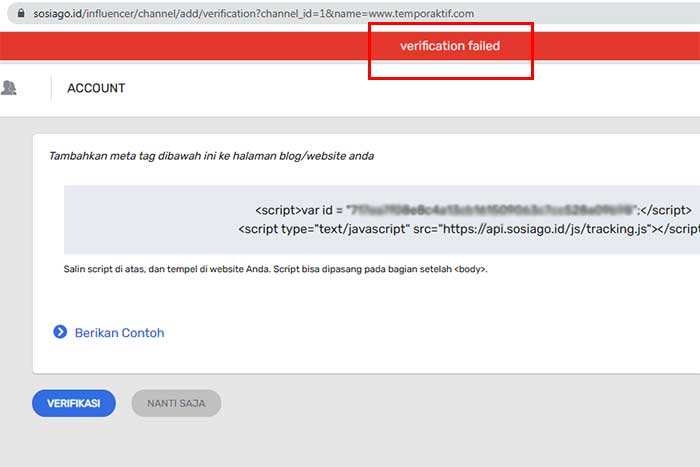Click the script var id code line
700x467 pixels.
pos(473,210)
